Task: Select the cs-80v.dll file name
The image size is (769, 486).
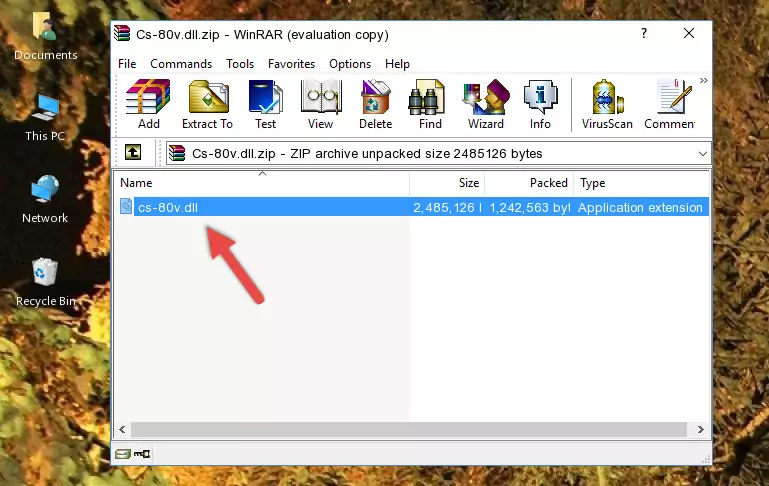Action: (x=168, y=207)
